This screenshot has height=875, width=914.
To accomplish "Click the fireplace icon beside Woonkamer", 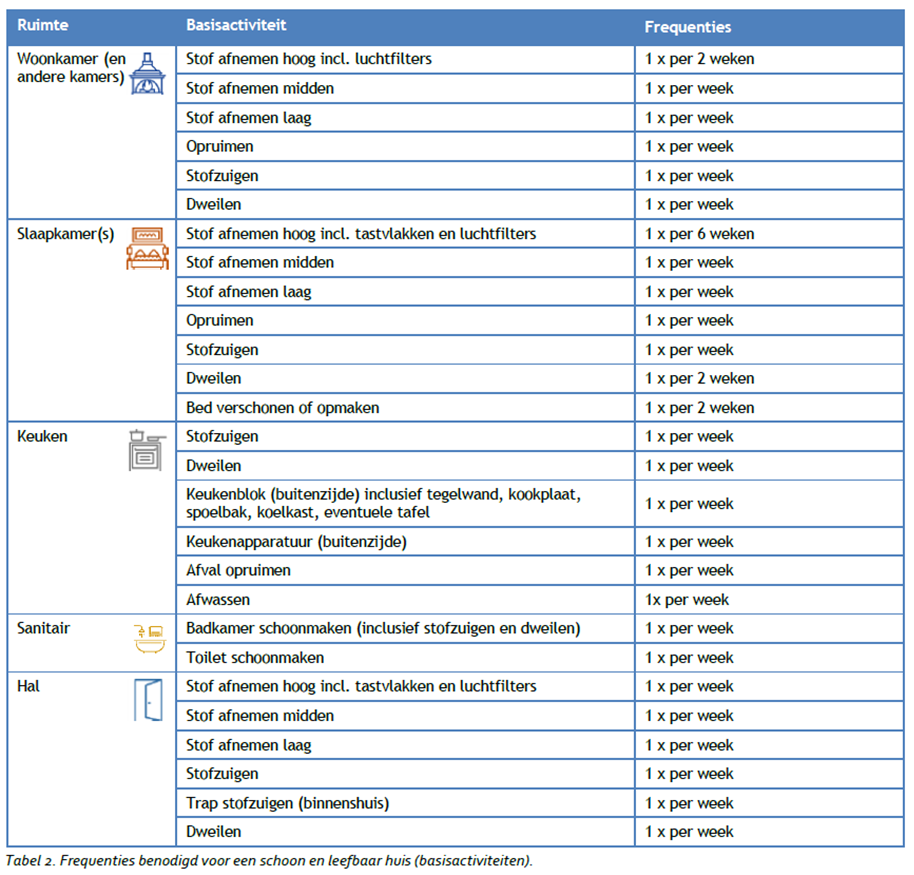I will click(148, 73).
